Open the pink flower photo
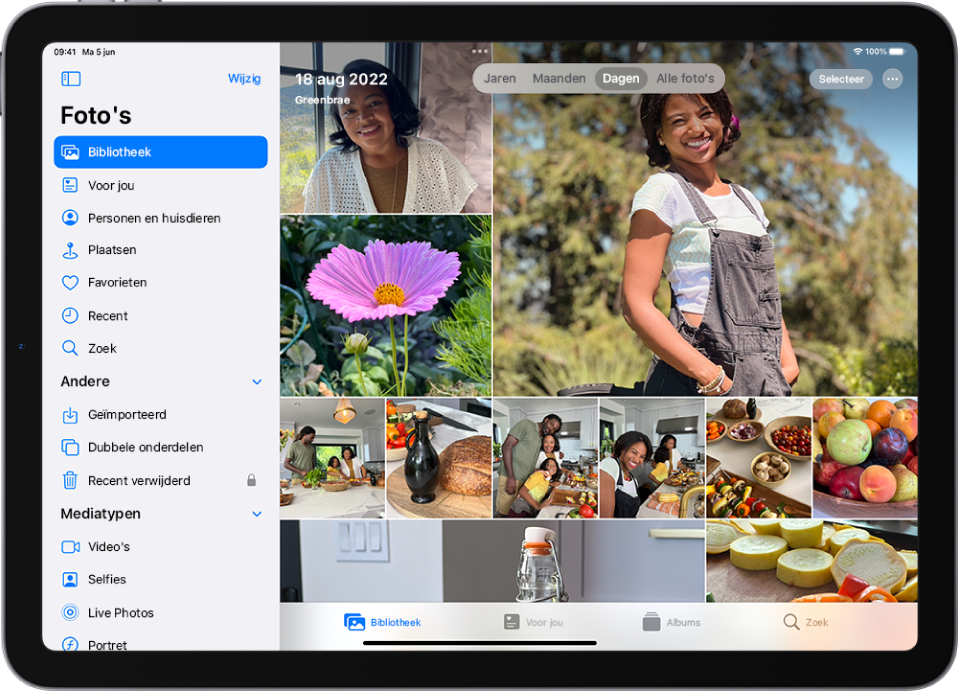 click(385, 305)
